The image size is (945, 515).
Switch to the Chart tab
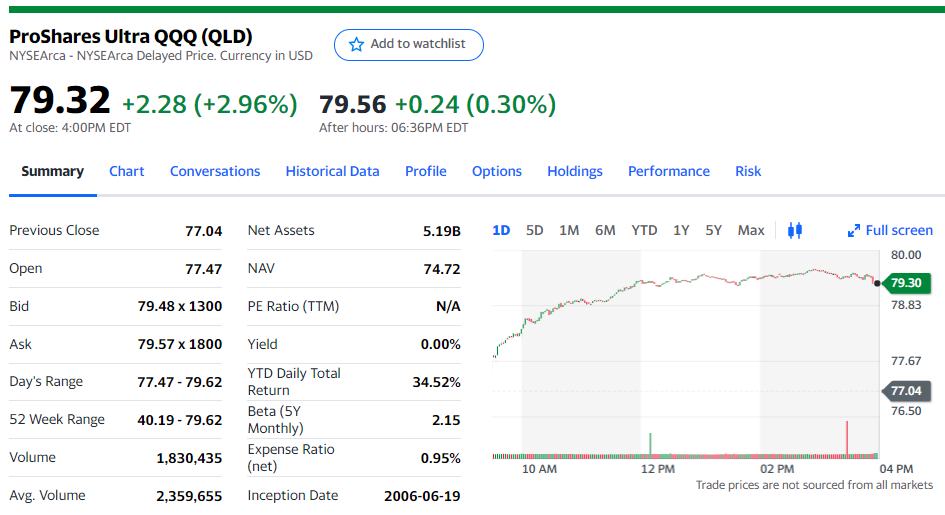coord(127,172)
